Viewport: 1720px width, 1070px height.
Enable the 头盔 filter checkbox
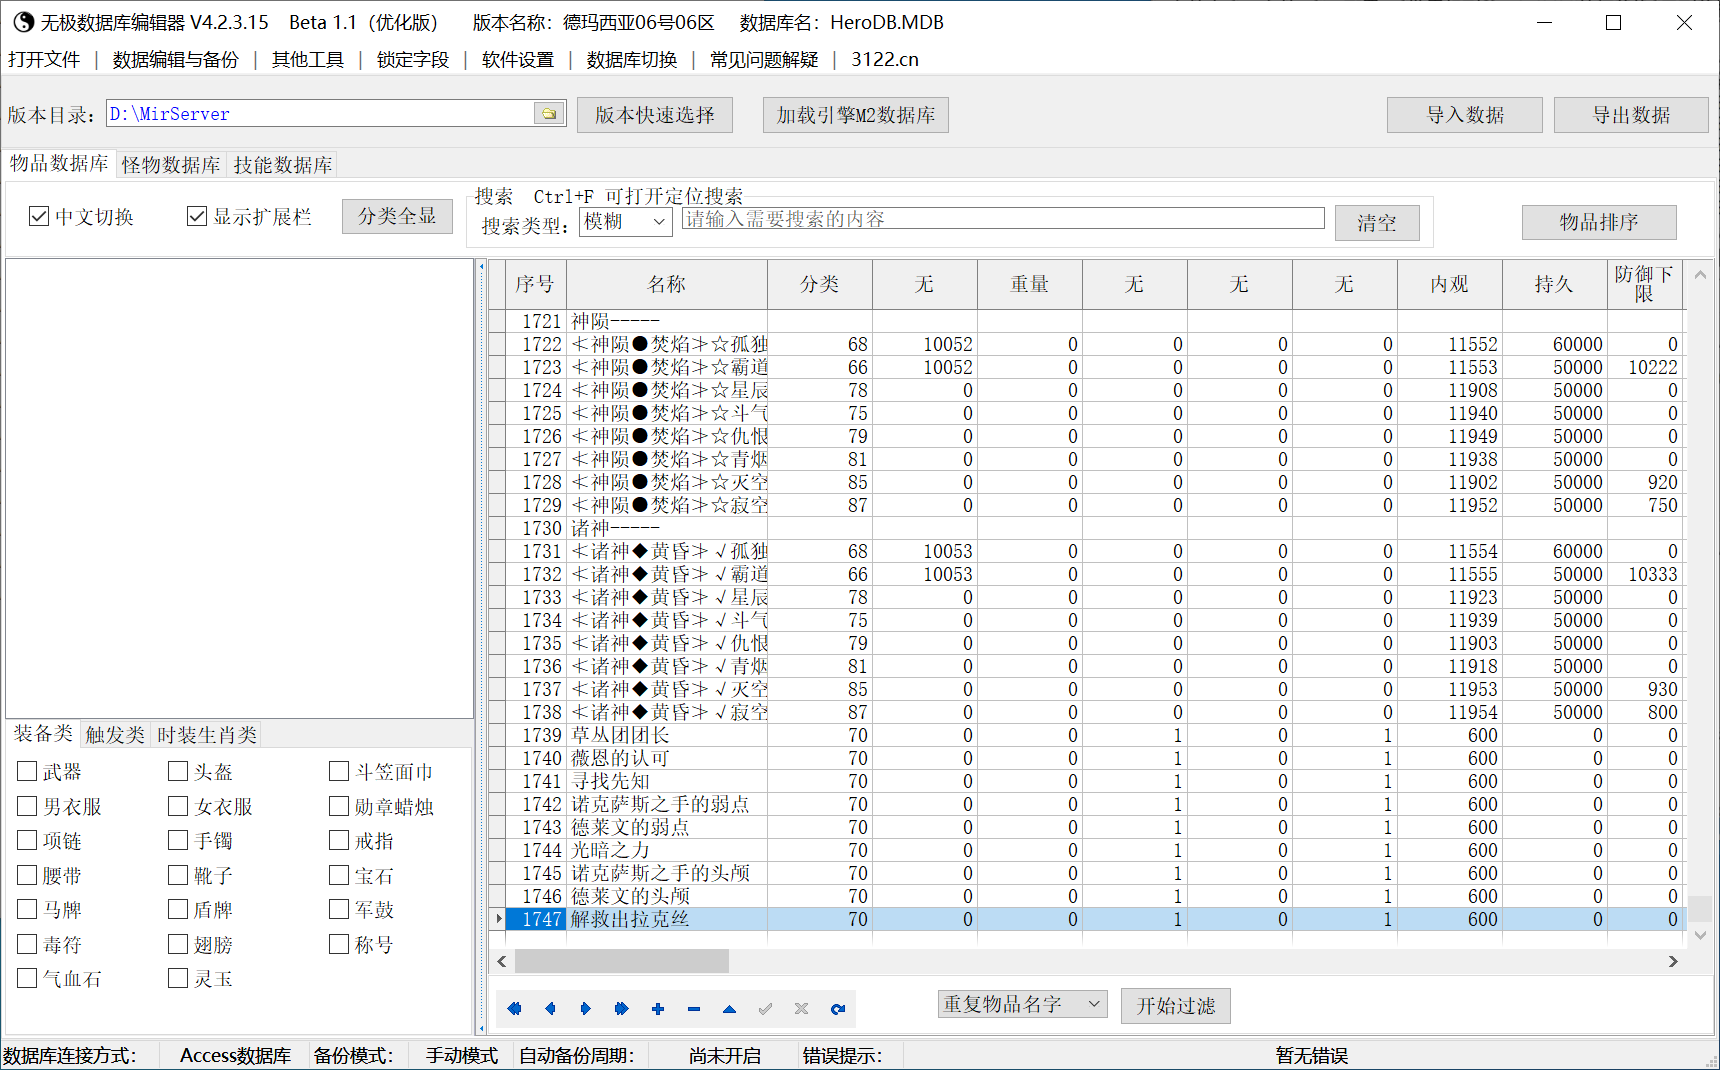tap(178, 771)
